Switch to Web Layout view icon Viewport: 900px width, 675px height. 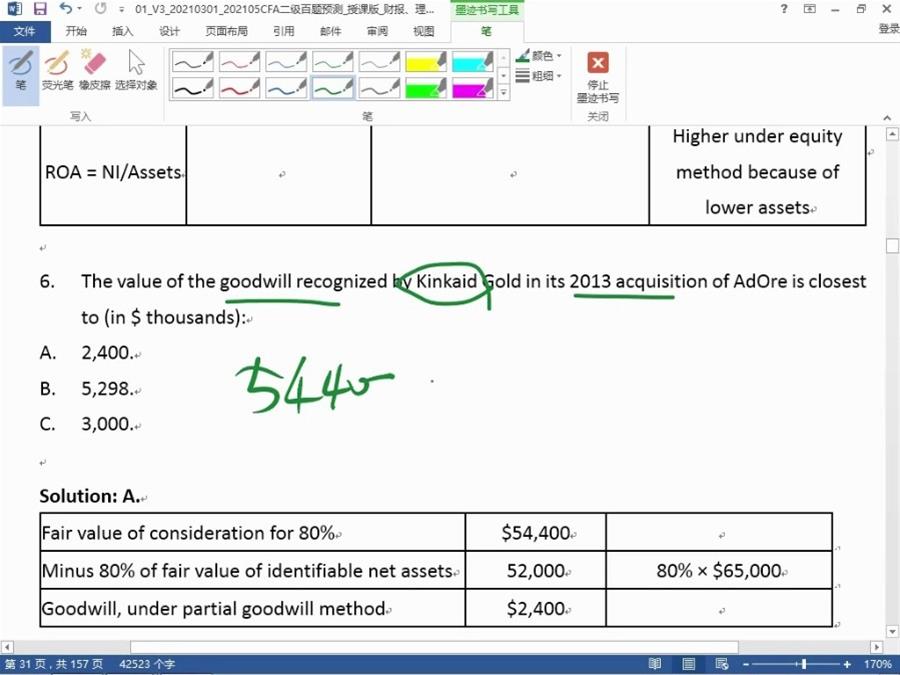[721, 664]
